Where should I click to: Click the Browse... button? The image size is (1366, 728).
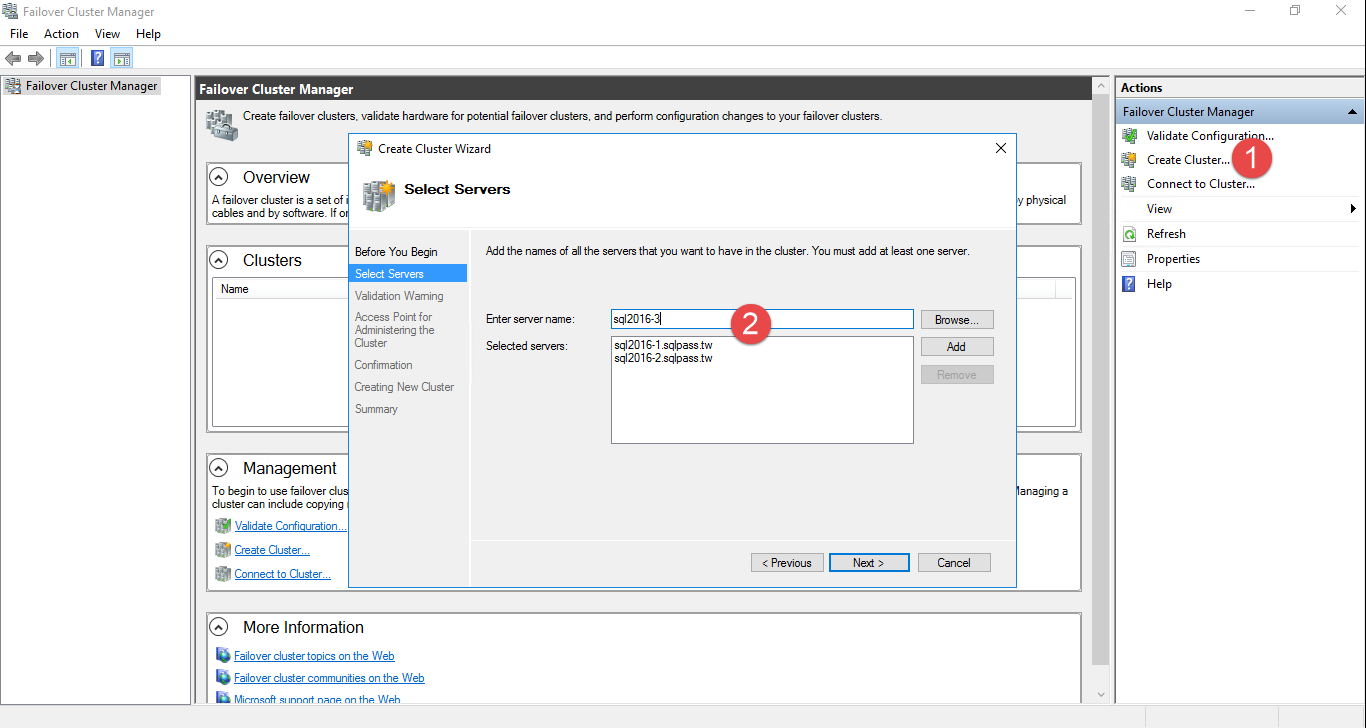[957, 320]
